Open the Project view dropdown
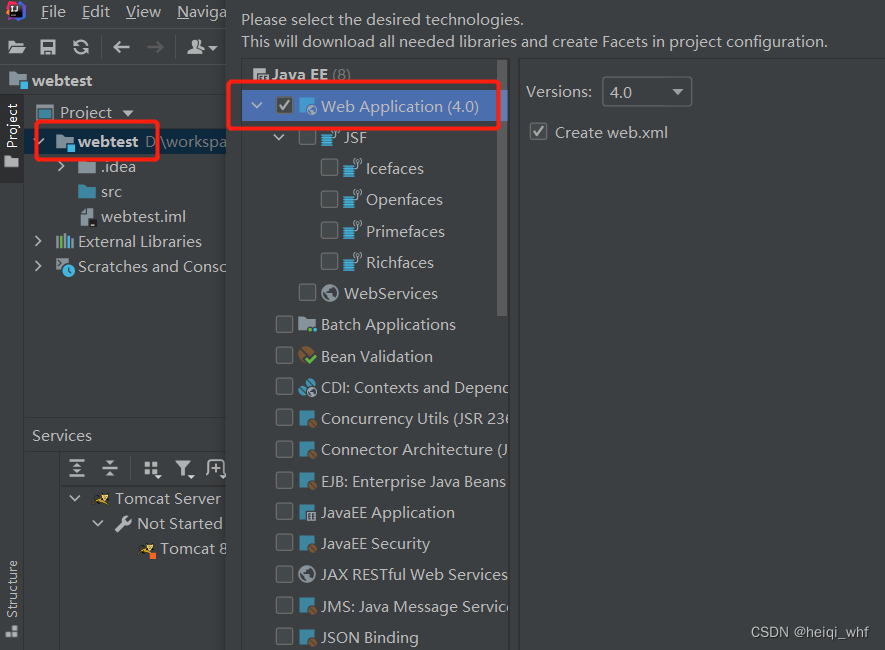 pos(128,113)
